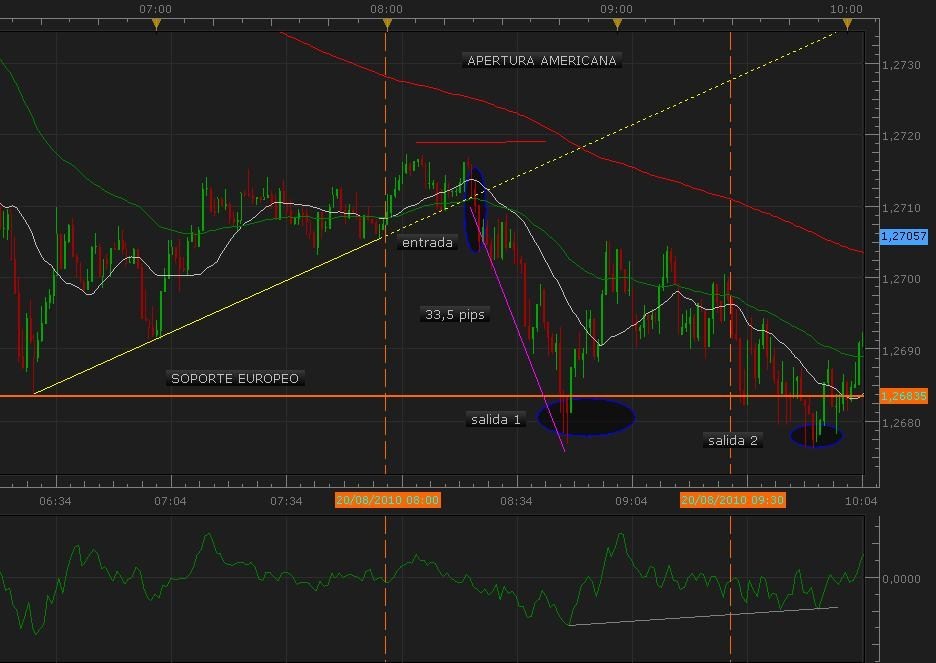This screenshot has width=936, height=663.
Task: Click the yellow timeline marker under 10:00
Action: click(x=847, y=24)
